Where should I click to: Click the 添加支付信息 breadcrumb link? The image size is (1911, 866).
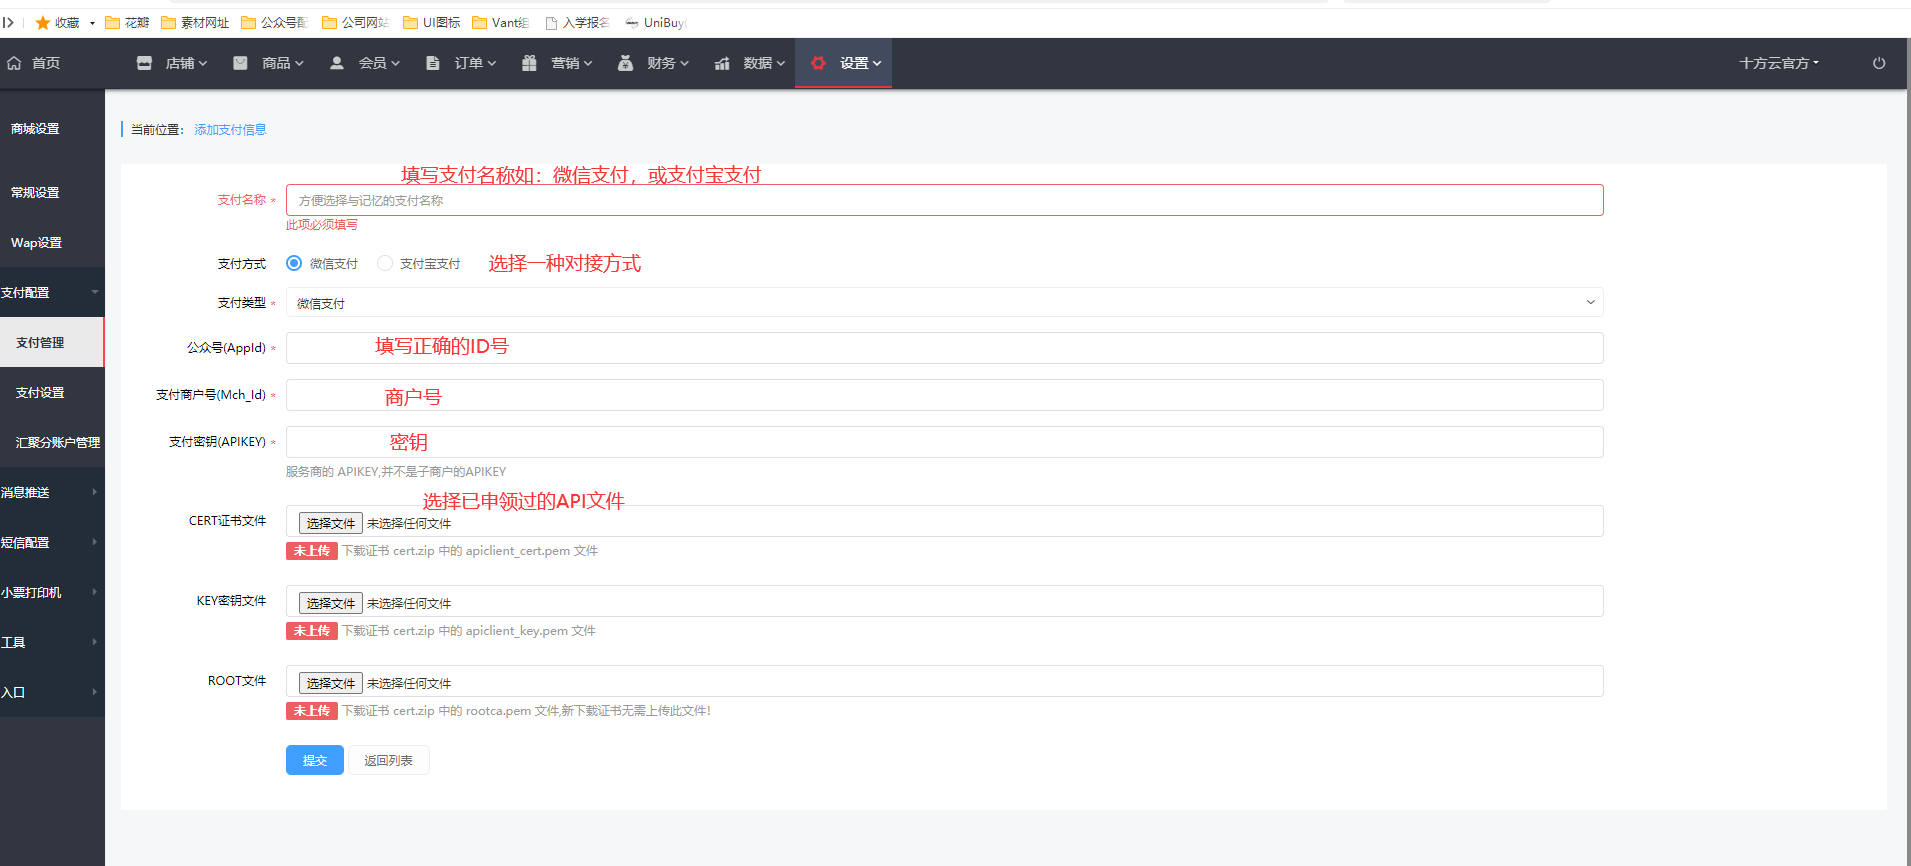(230, 130)
